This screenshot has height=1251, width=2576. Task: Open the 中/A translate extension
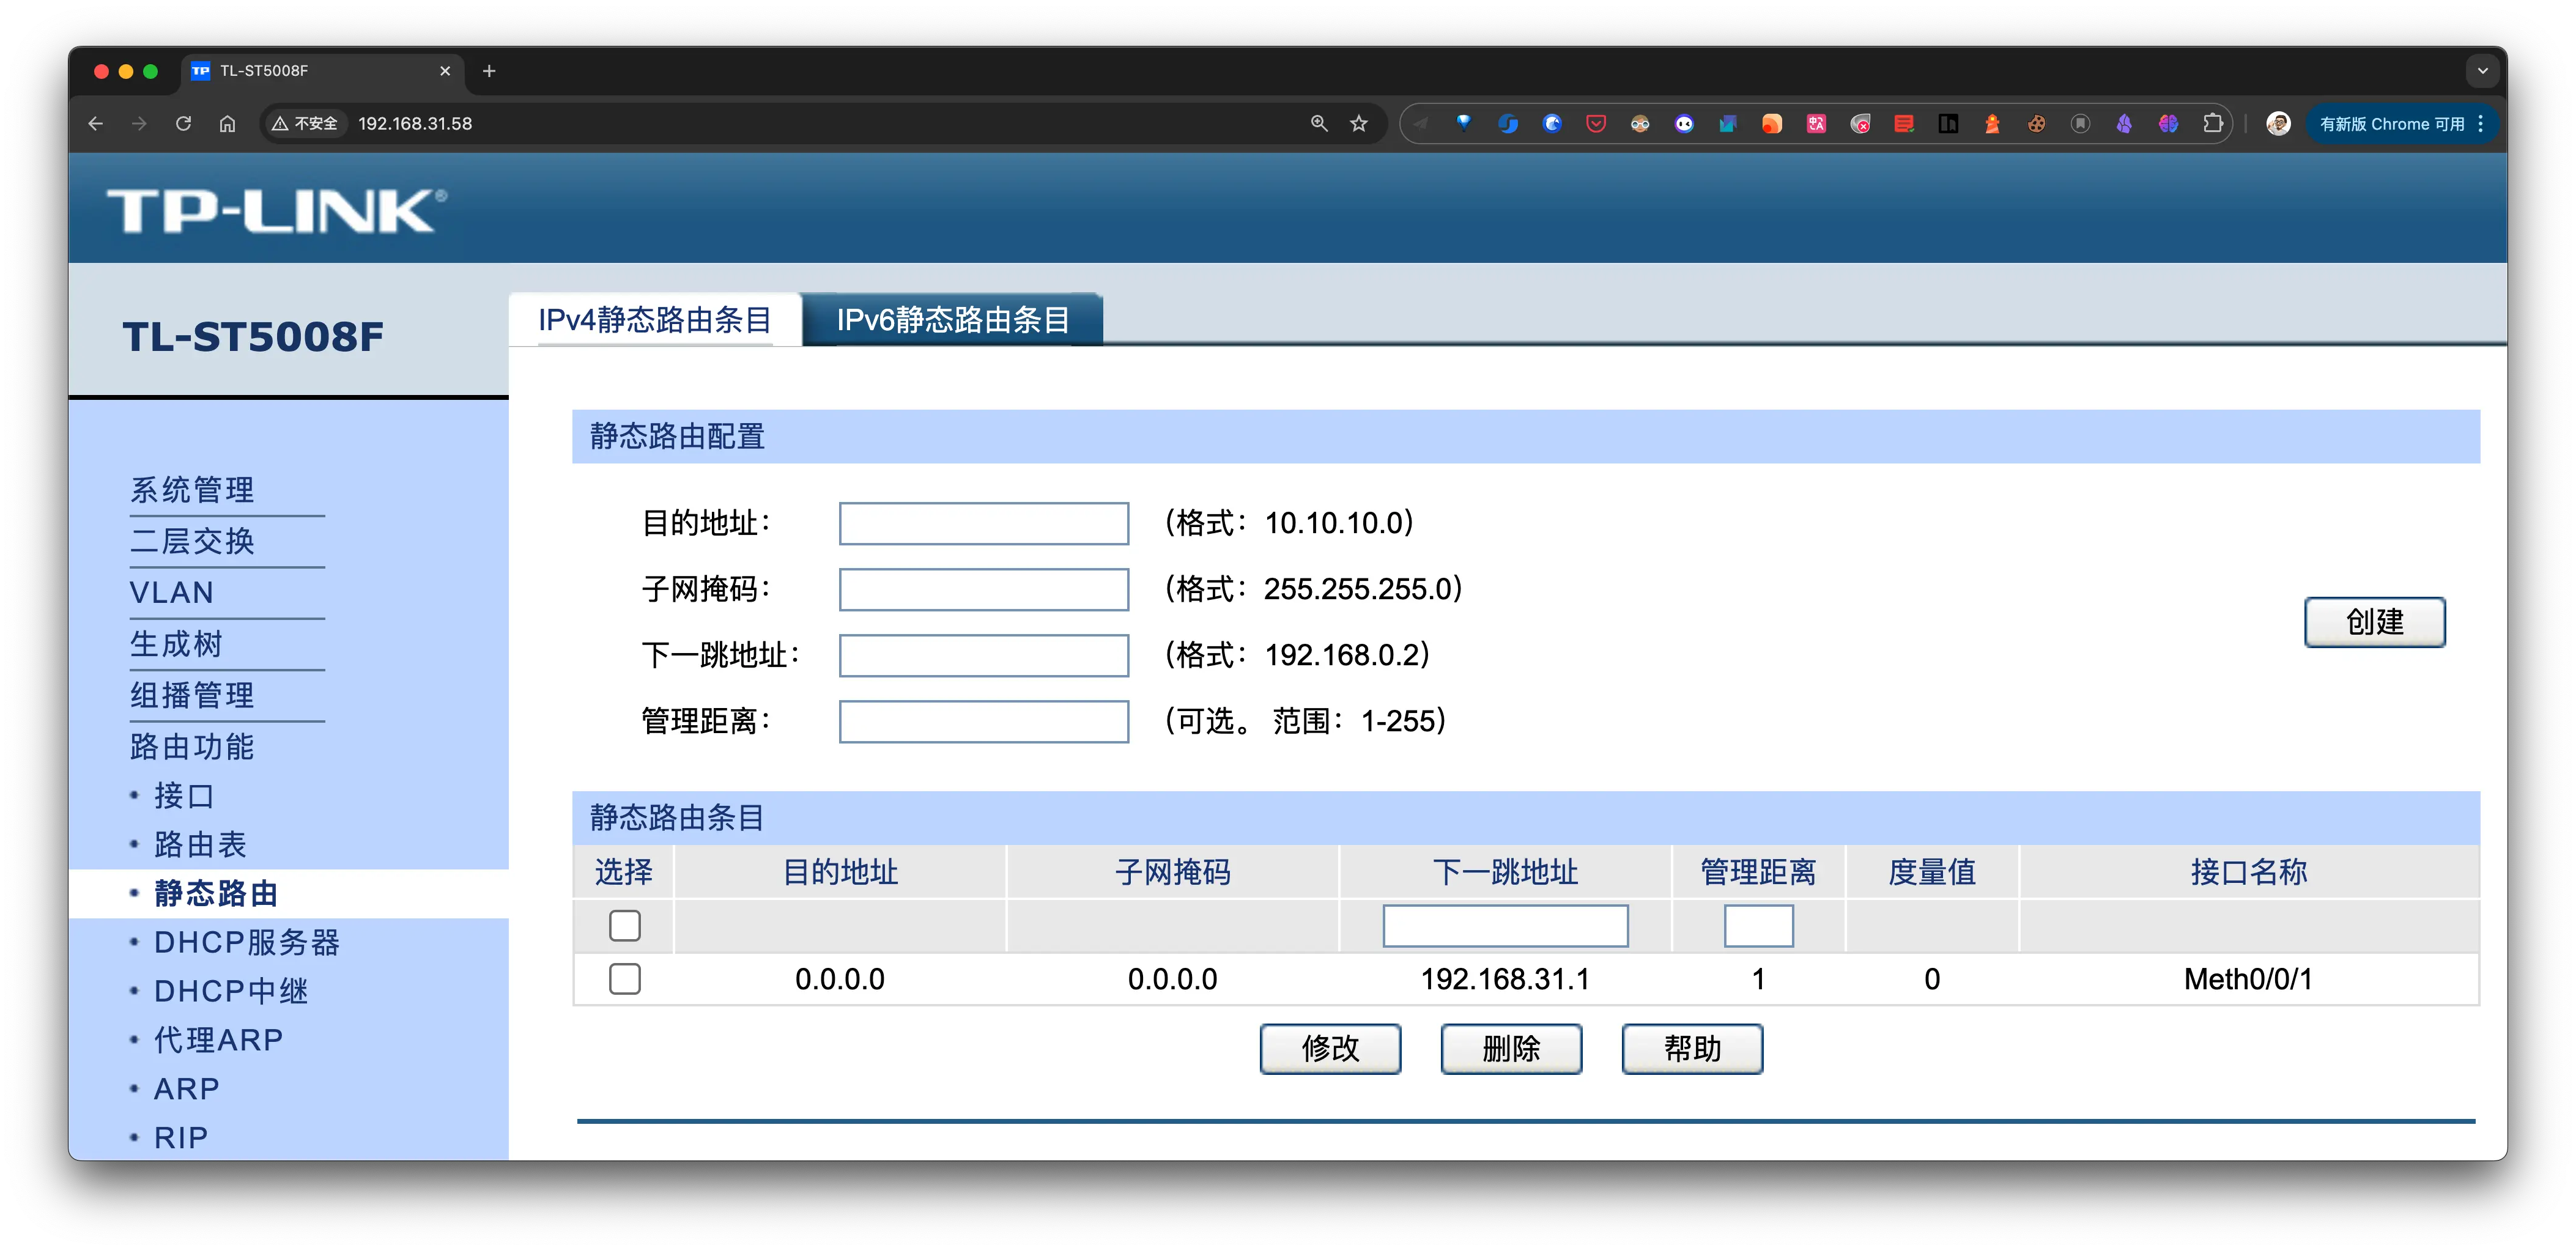pos(1816,123)
